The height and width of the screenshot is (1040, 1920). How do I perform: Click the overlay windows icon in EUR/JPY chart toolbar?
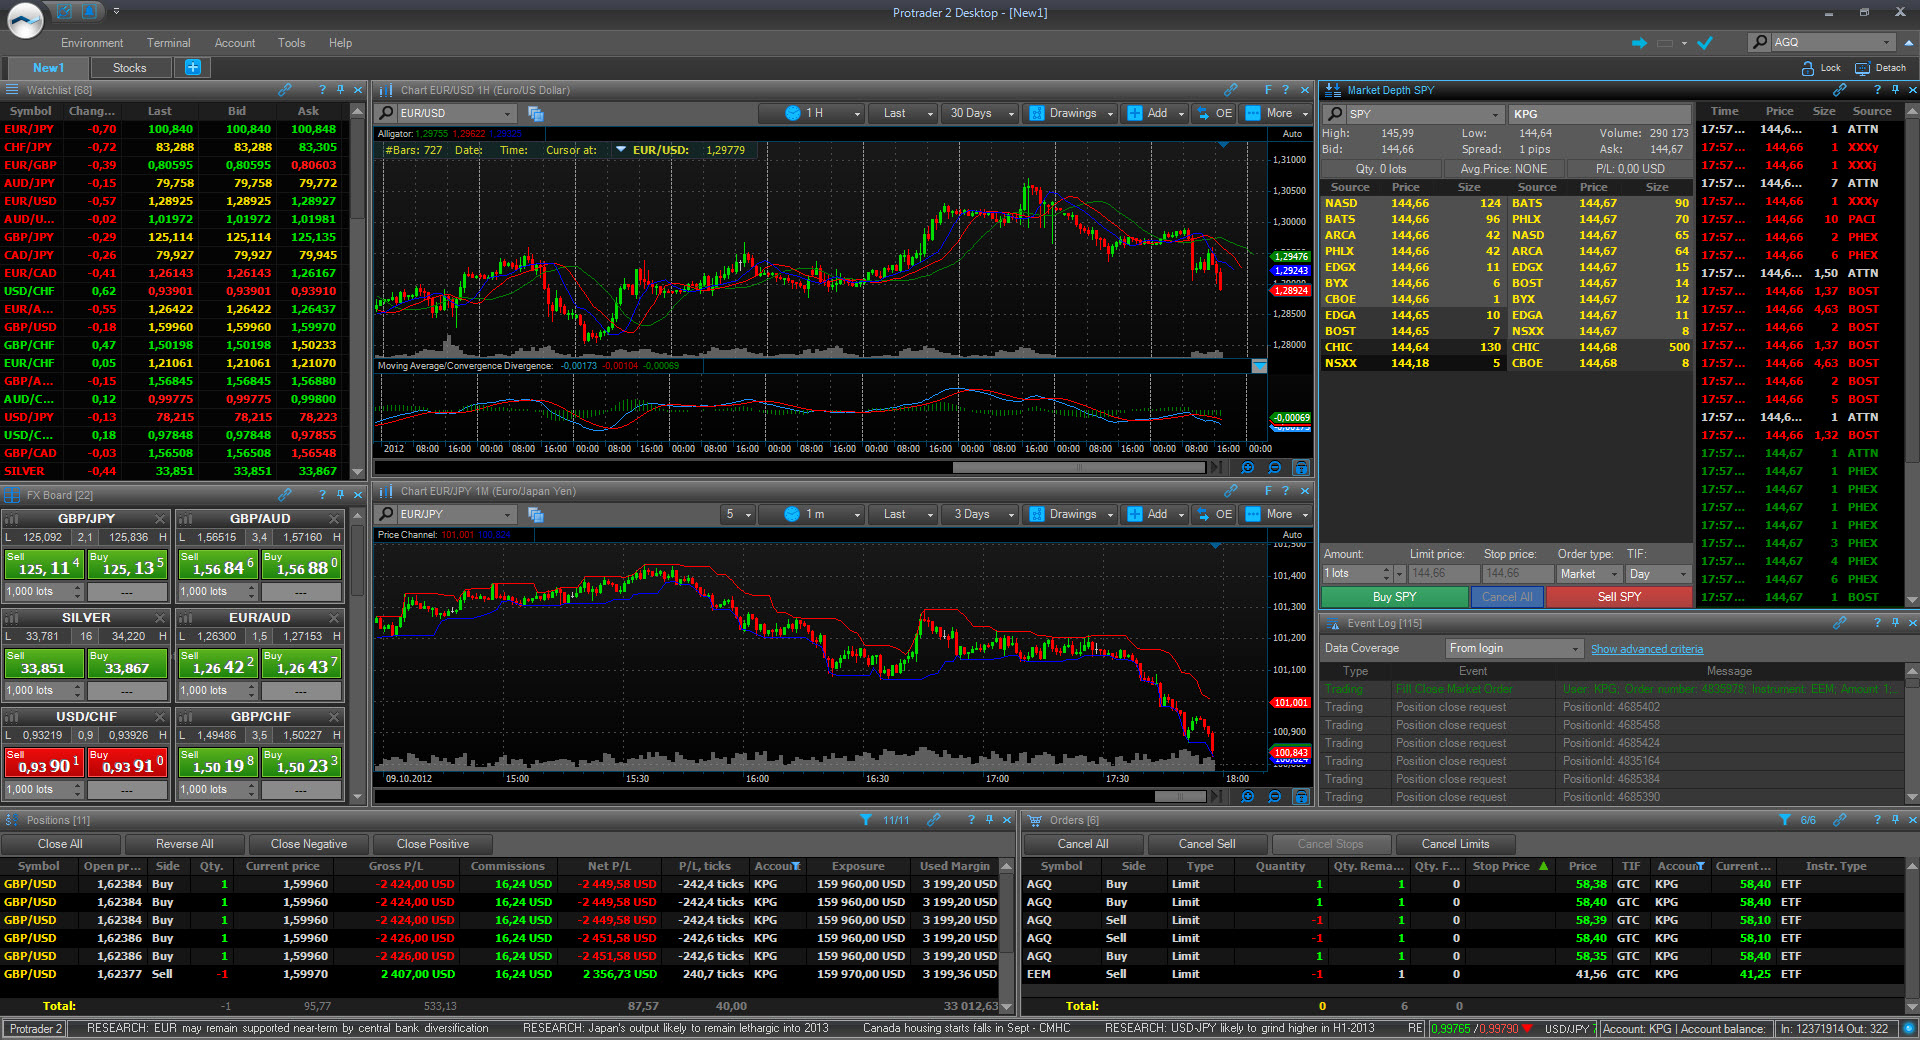535,514
